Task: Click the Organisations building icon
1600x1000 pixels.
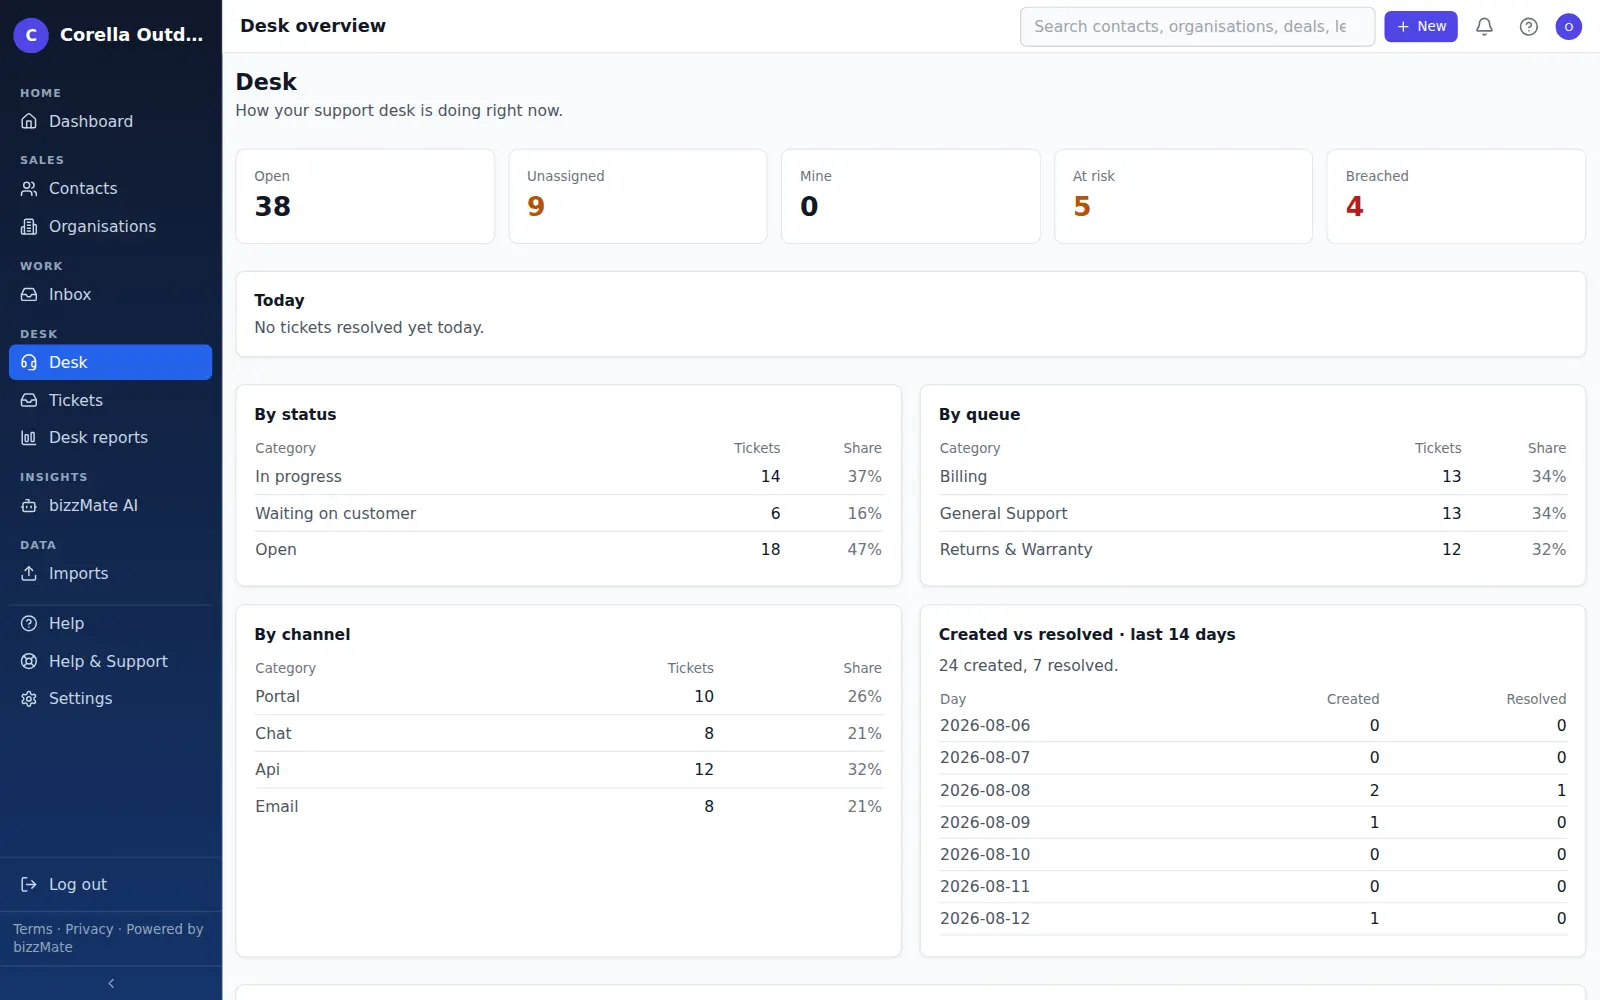Action: tap(29, 226)
